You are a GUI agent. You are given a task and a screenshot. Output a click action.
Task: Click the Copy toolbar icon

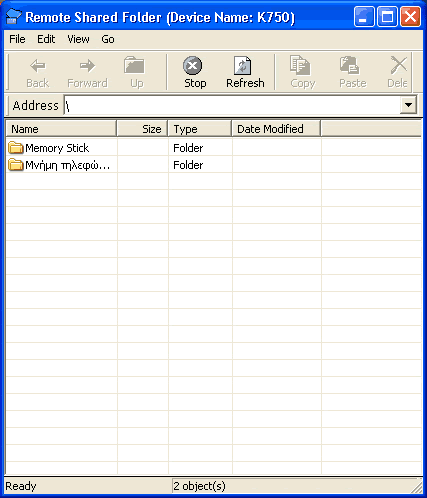(x=300, y=65)
